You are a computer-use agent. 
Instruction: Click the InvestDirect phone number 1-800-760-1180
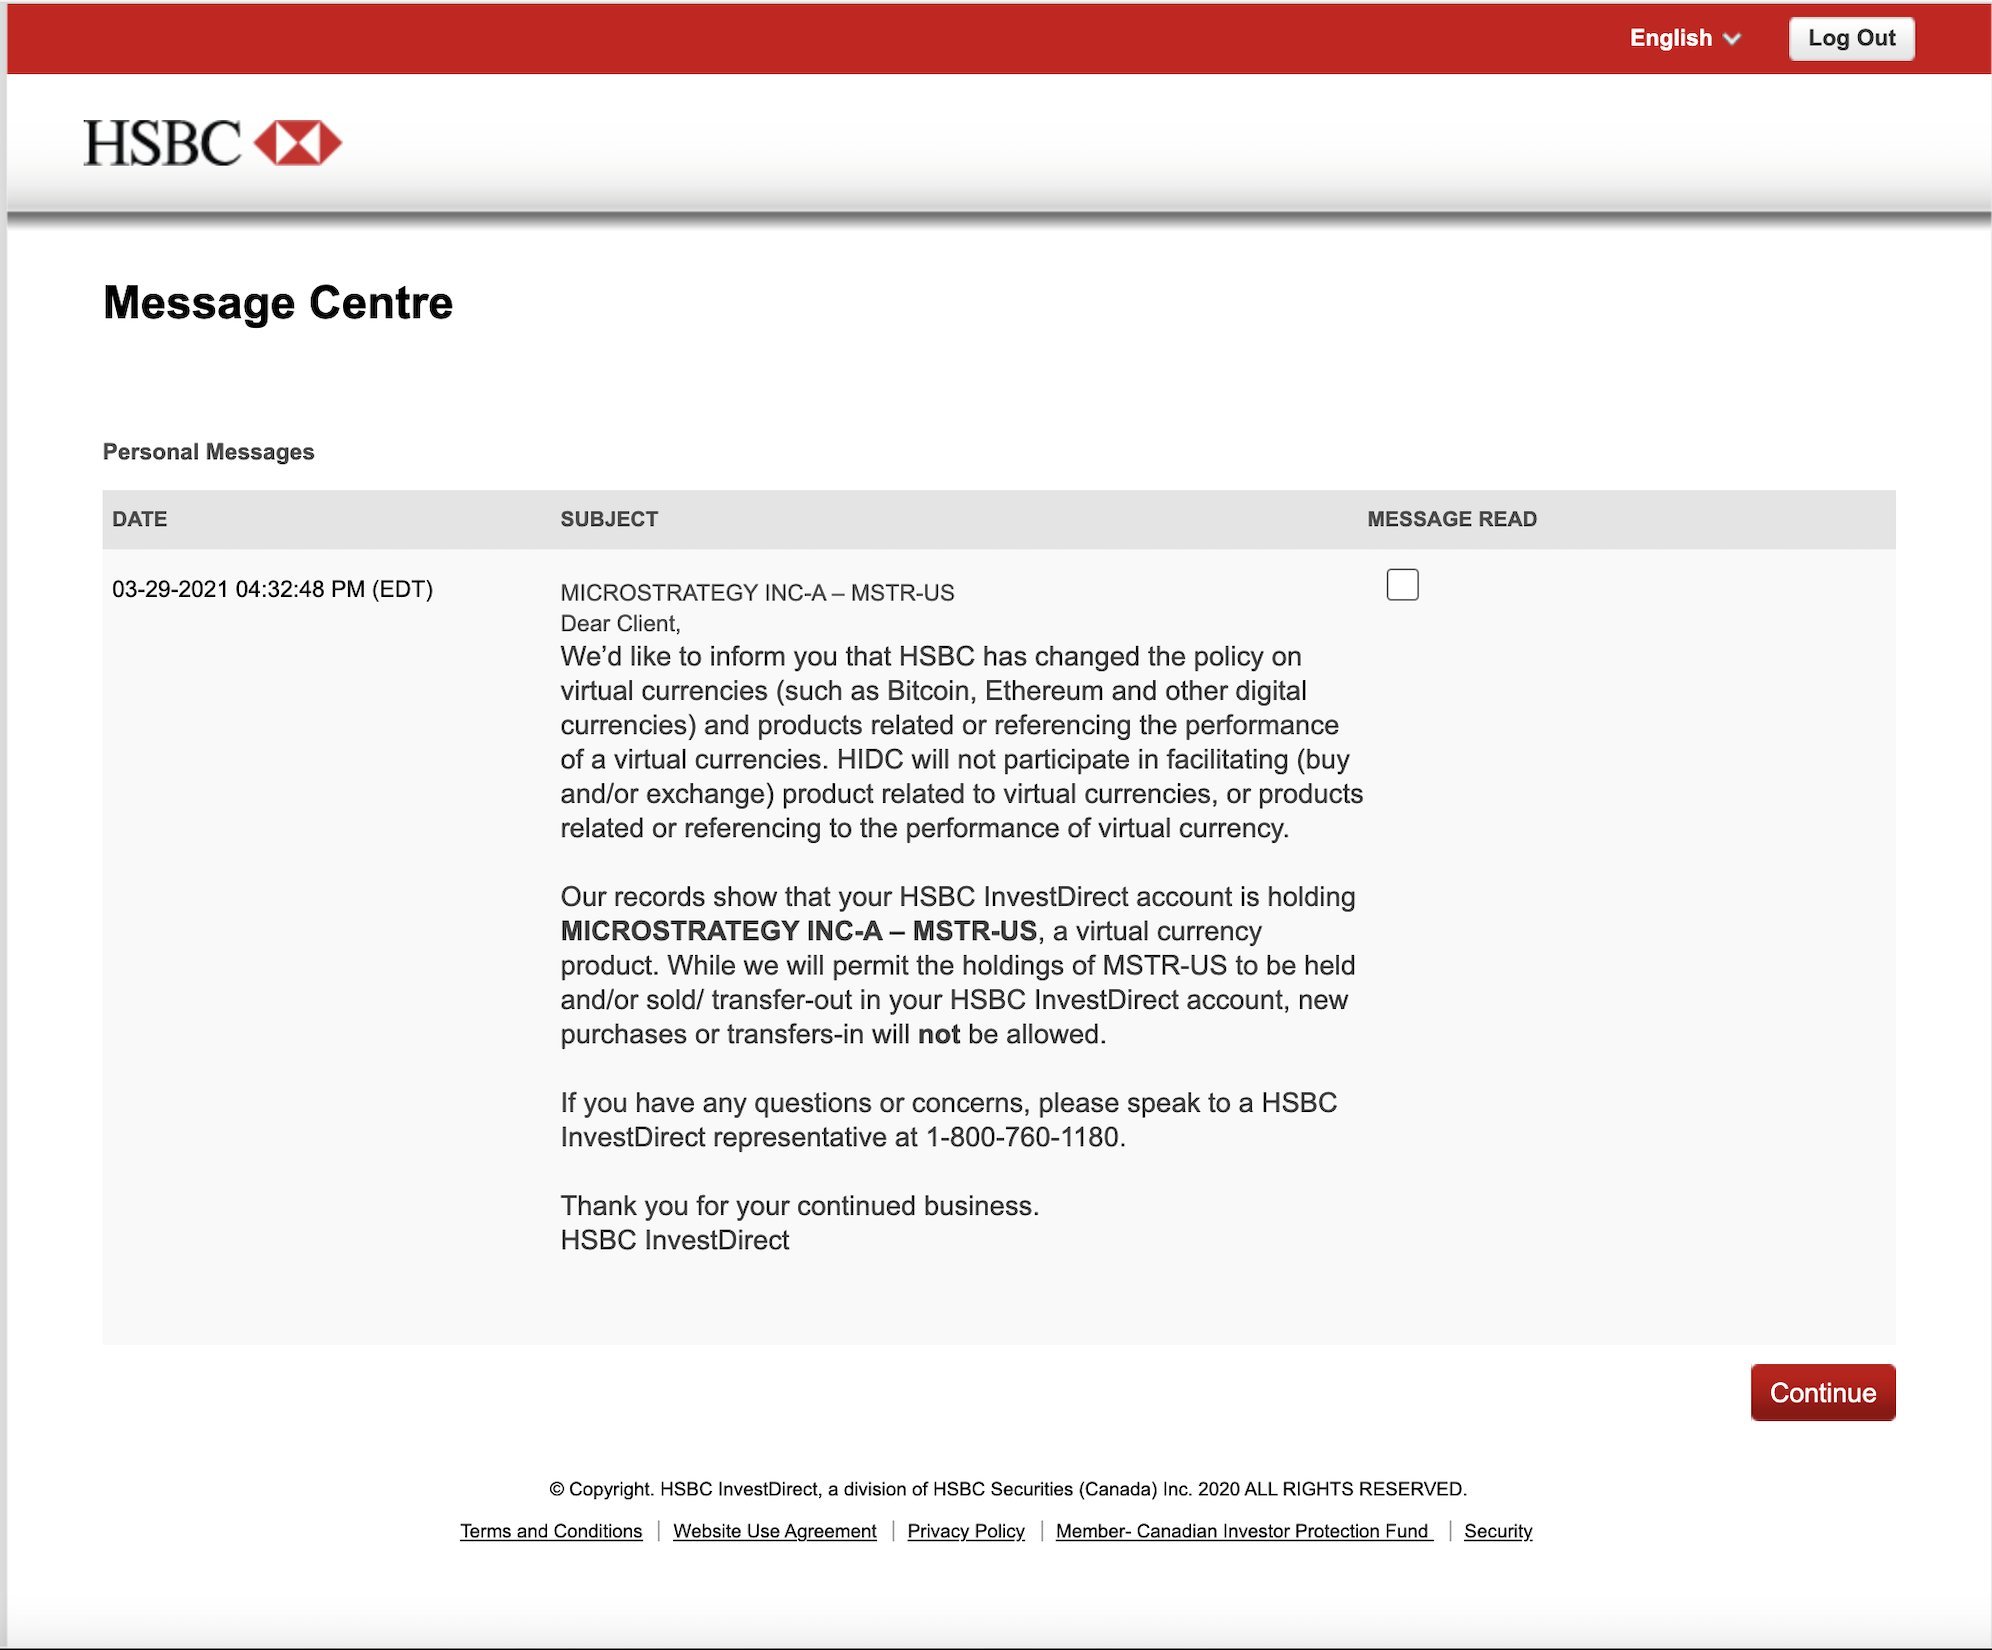coord(1026,1136)
